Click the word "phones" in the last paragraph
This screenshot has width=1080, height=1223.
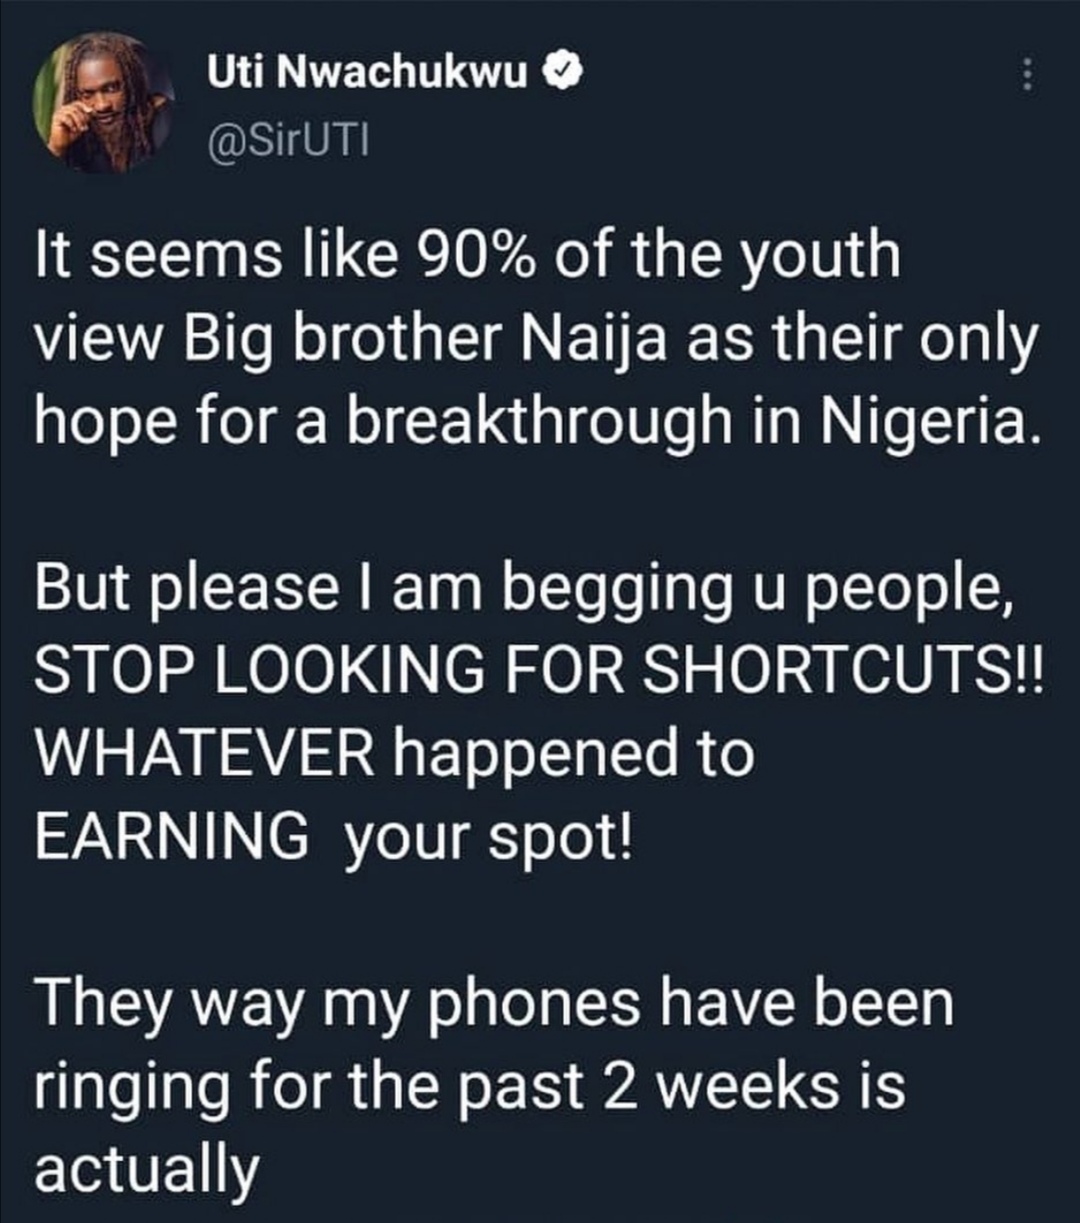pos(533,1004)
